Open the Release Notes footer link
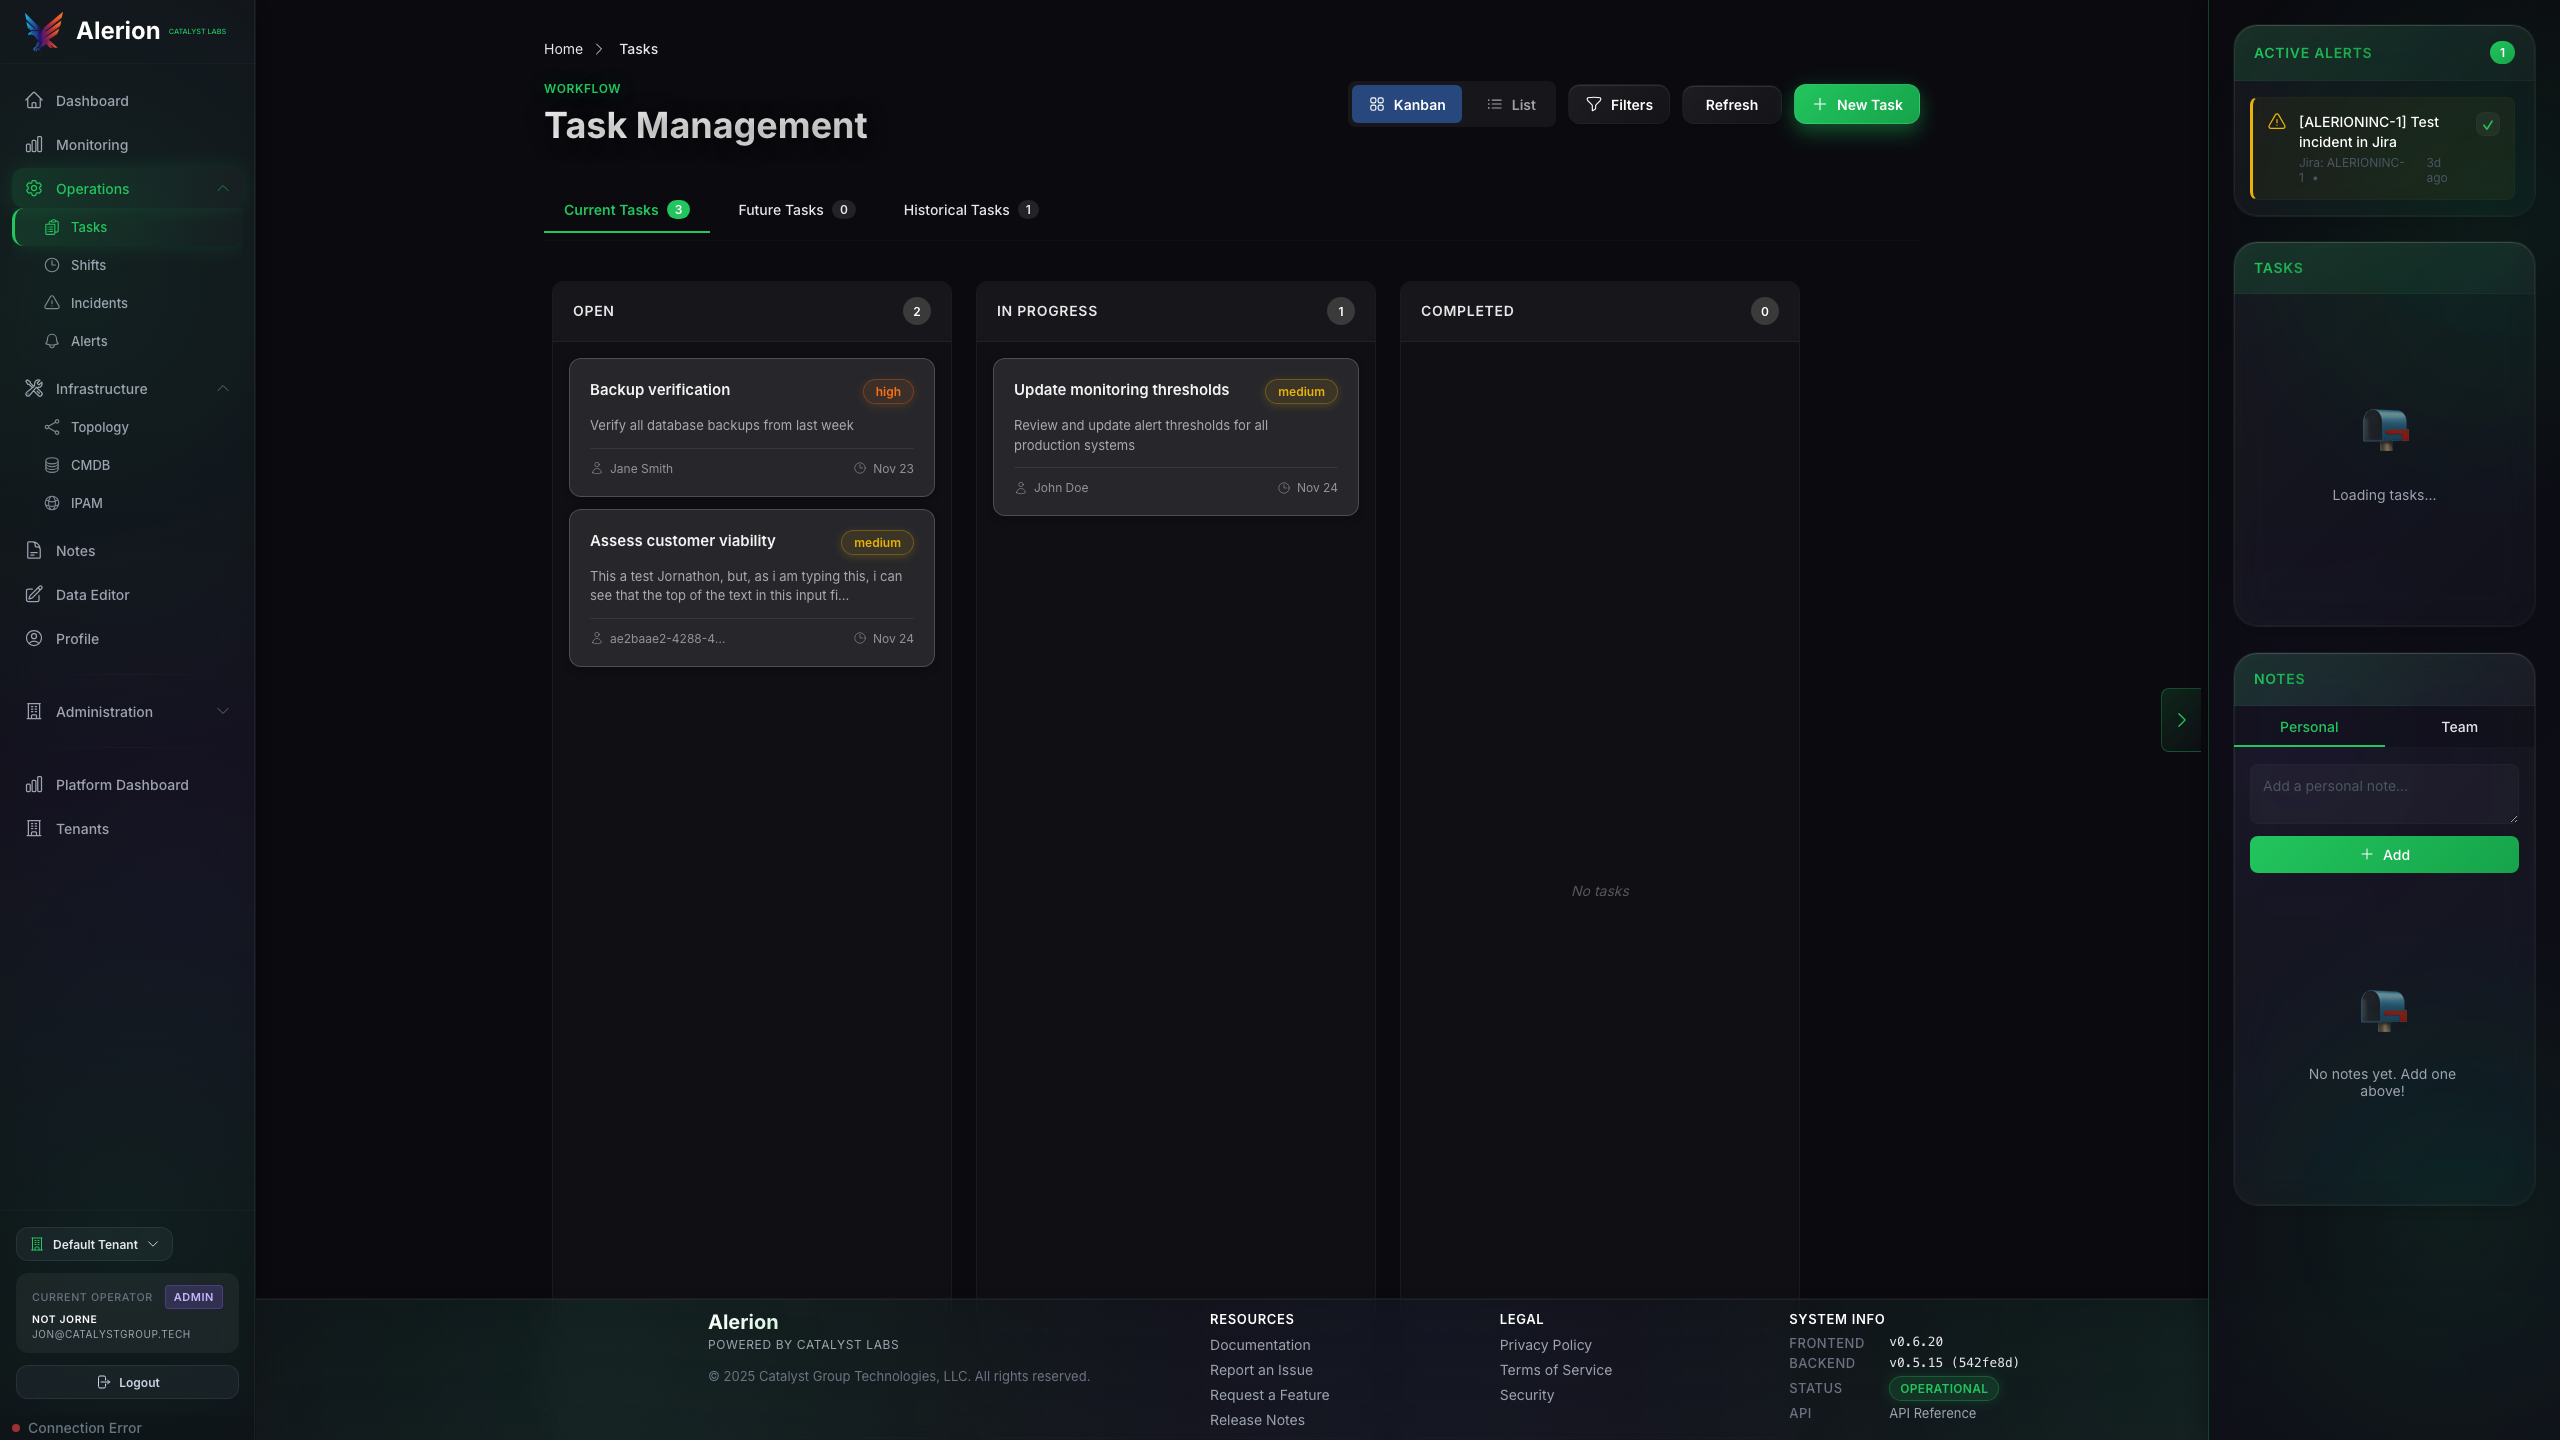The width and height of the screenshot is (2560, 1440). pyautogui.click(x=1256, y=1420)
